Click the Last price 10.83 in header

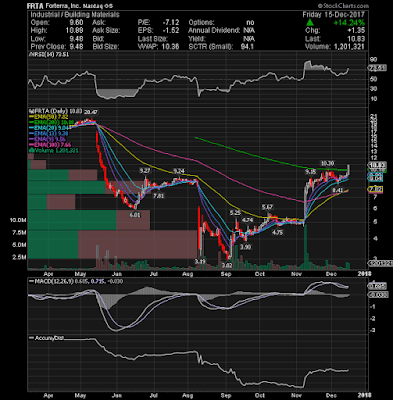pos(356,39)
